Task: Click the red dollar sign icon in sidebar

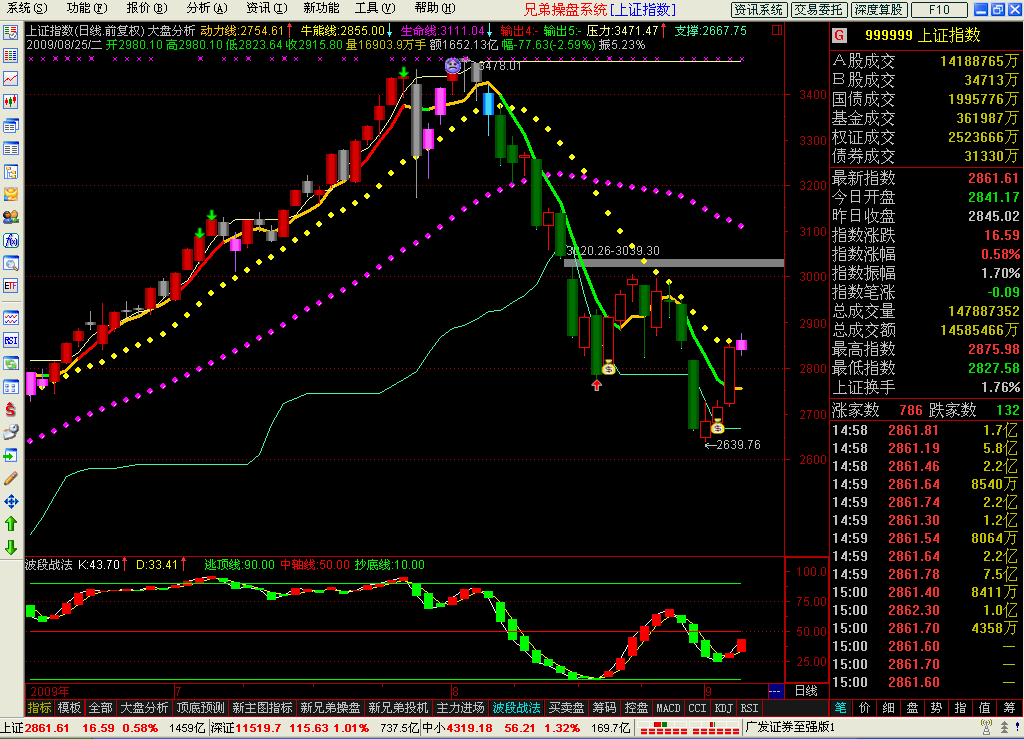Action: (10, 409)
